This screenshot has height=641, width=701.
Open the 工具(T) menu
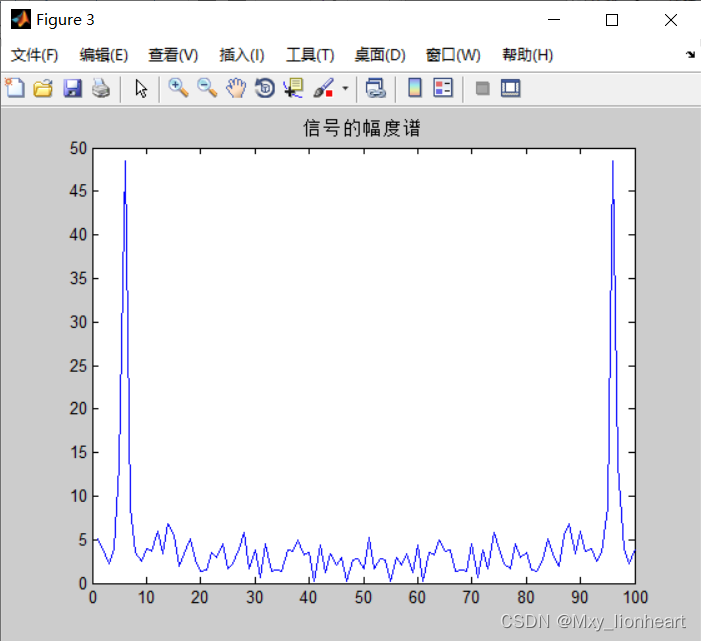pyautogui.click(x=310, y=55)
